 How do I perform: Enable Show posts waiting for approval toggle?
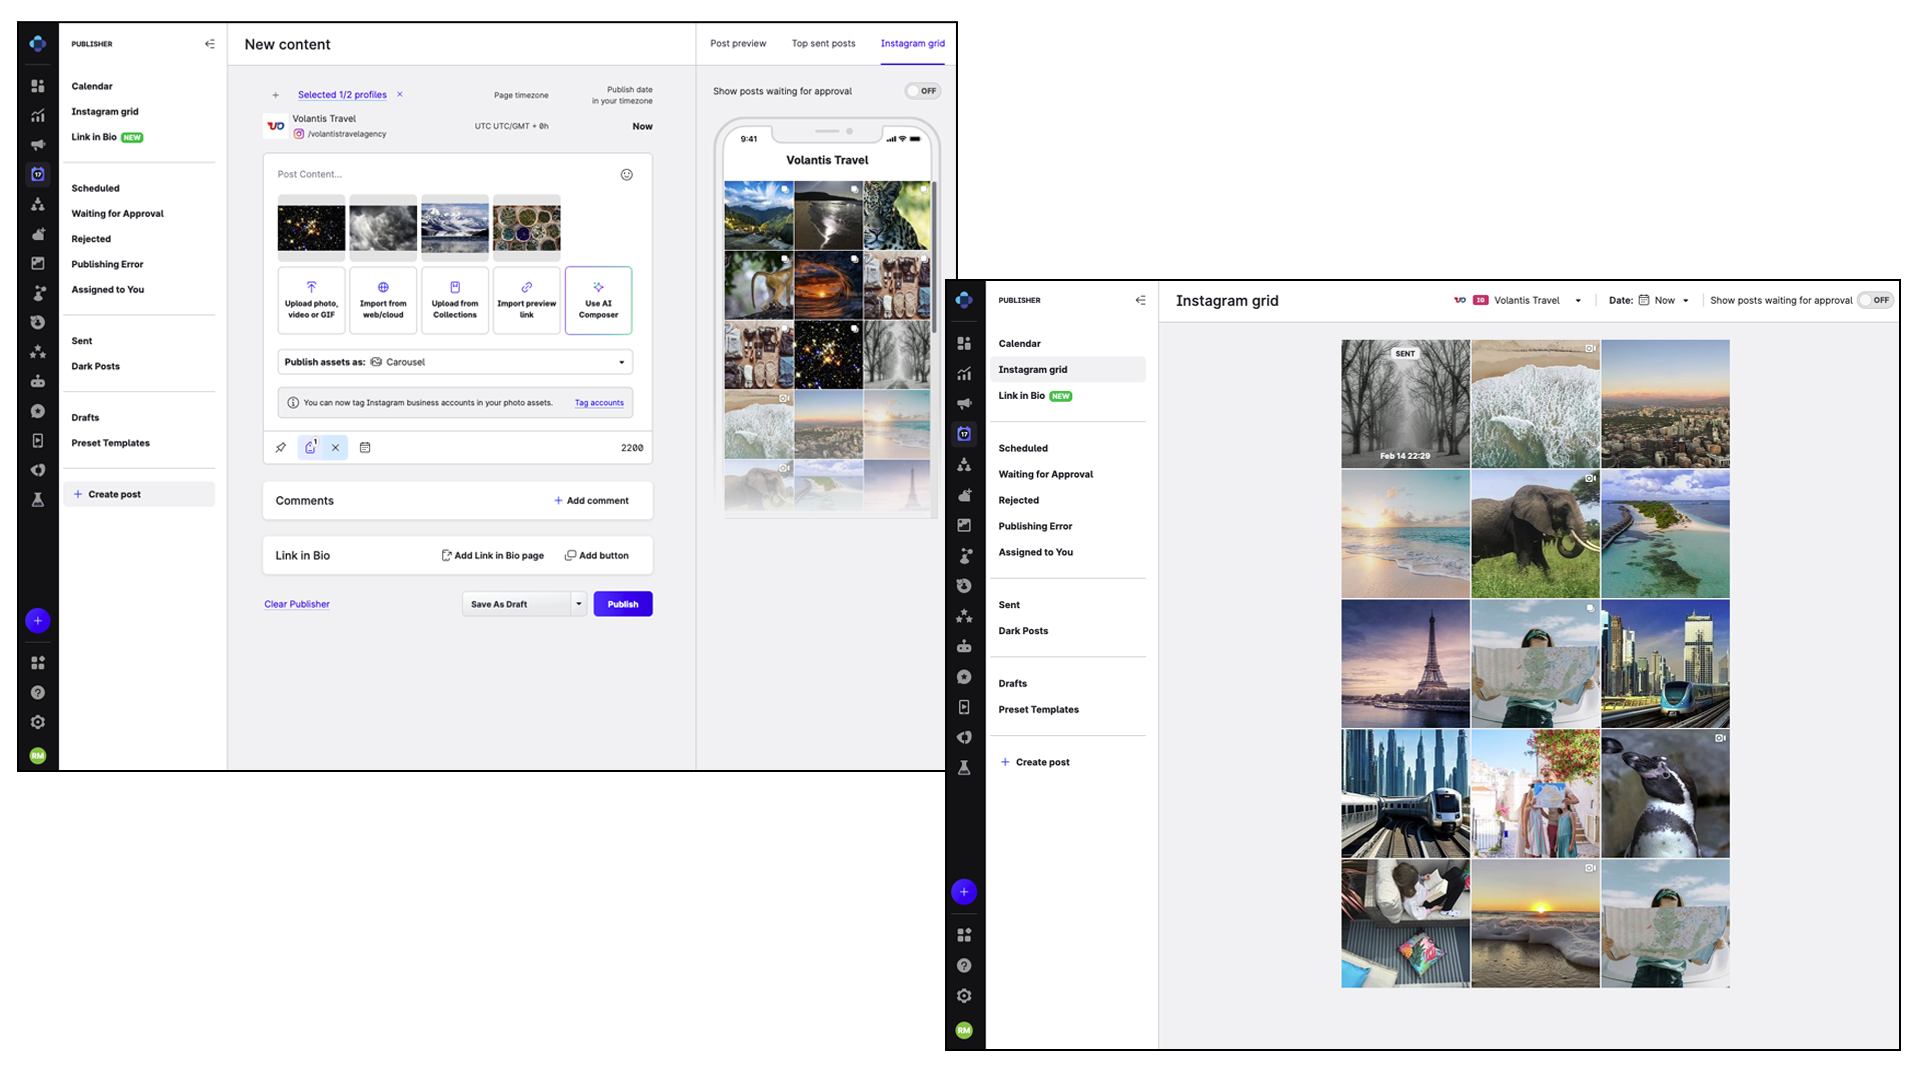tap(922, 90)
